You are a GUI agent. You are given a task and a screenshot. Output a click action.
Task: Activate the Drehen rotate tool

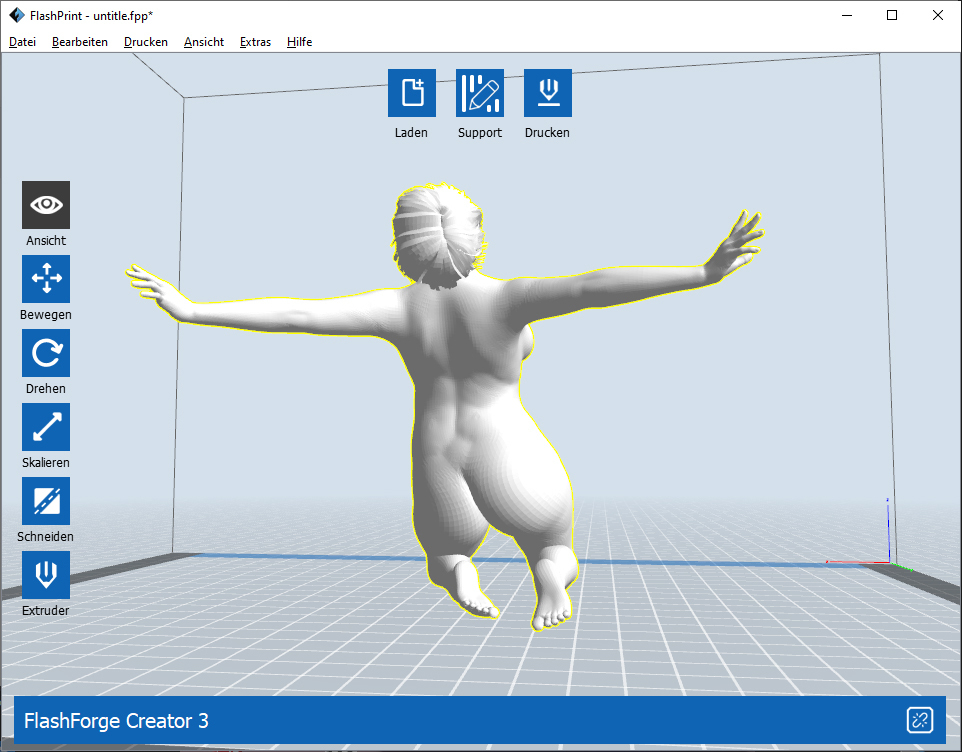(46, 353)
